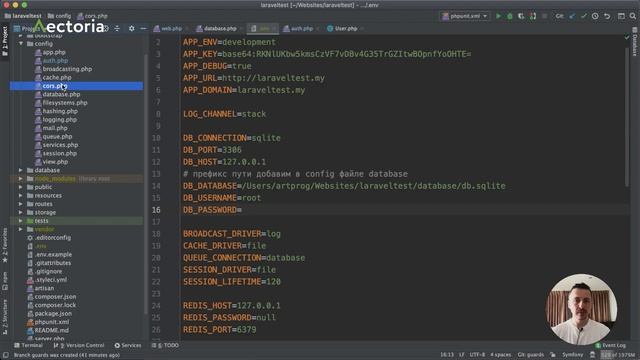Open the Version Control tool window
Screen dimensions: 640x360
point(79,345)
